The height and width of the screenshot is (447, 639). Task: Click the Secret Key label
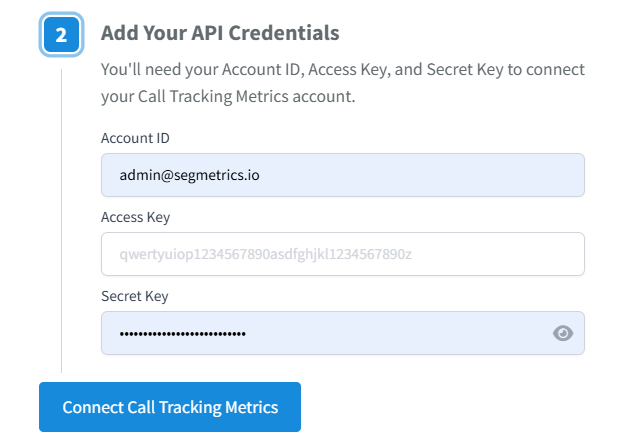pos(135,296)
